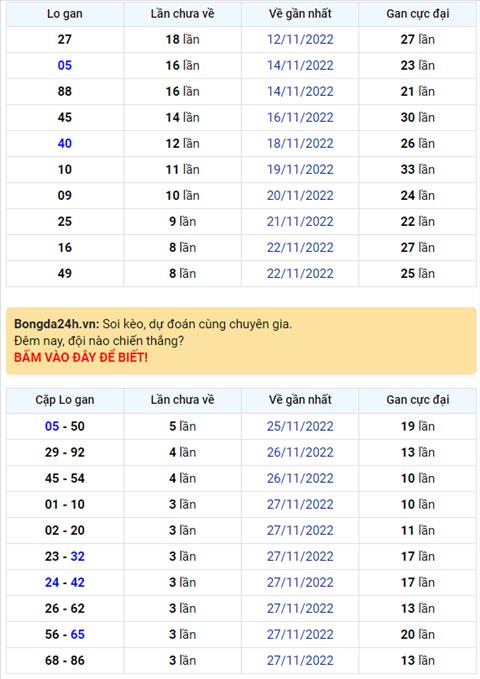Select the pair 01 - 10
This screenshot has width=480, height=679.
(x=65, y=504)
